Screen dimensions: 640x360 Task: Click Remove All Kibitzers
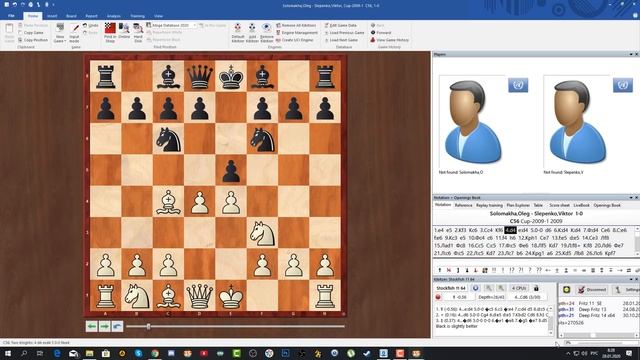tap(296, 25)
